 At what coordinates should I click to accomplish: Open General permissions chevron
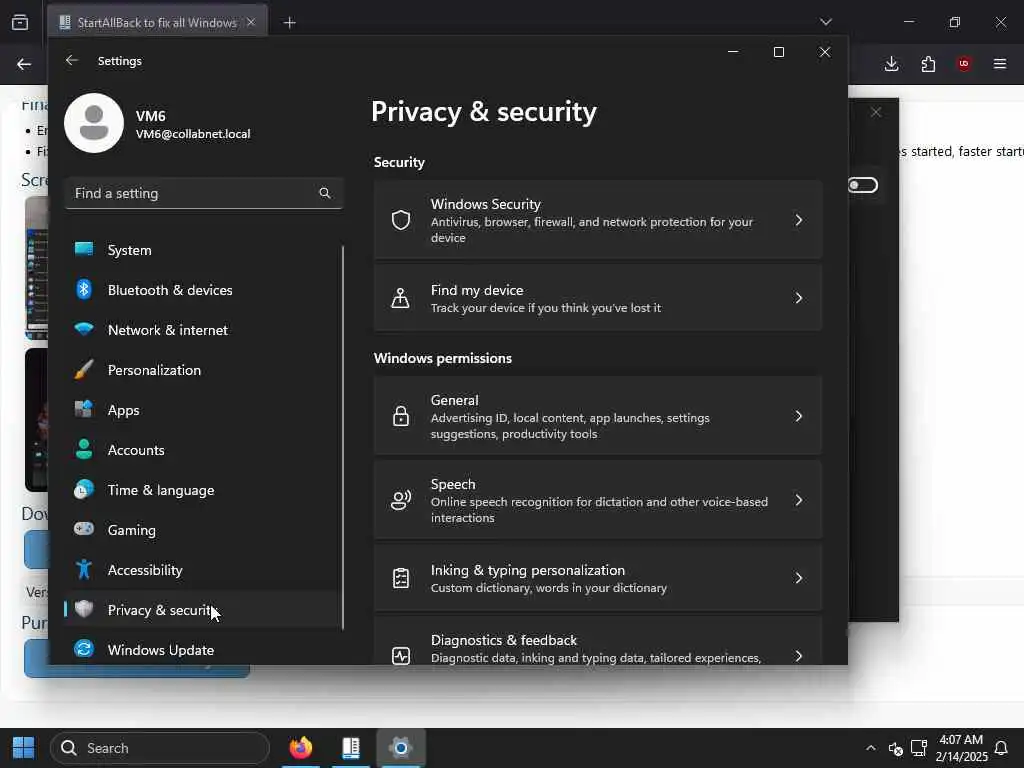[x=798, y=416]
